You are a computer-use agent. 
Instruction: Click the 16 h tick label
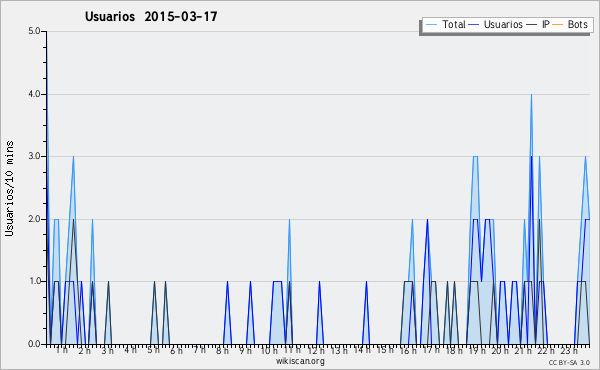409,350
